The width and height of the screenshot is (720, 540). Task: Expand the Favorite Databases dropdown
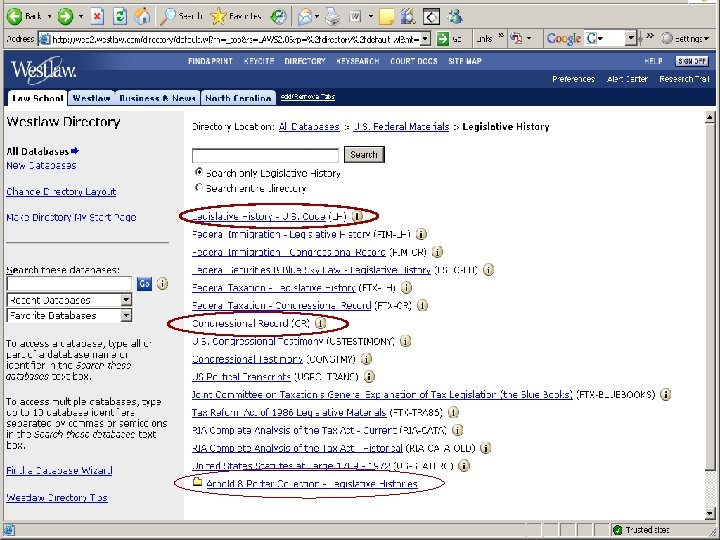(x=126, y=315)
